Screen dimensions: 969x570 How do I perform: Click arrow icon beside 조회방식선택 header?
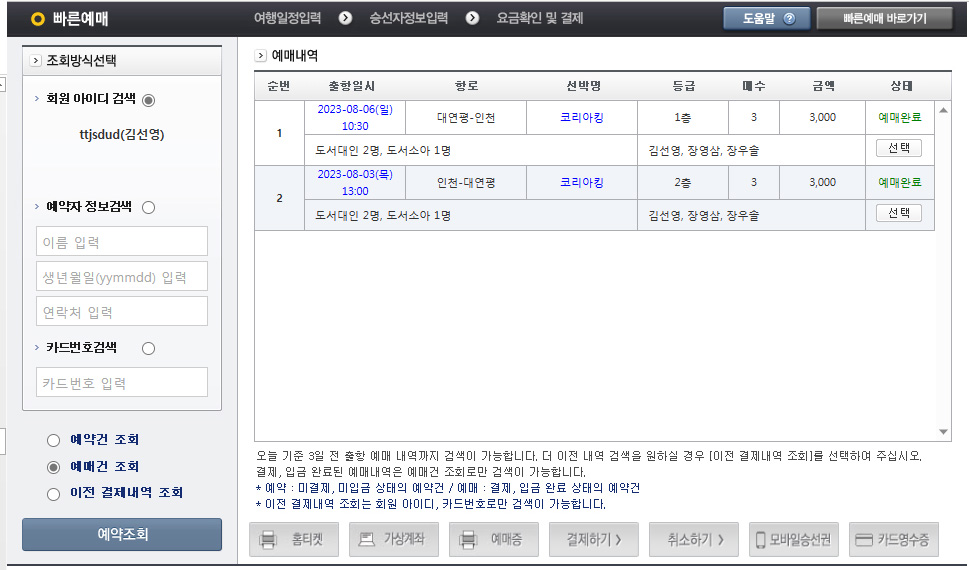point(36,60)
